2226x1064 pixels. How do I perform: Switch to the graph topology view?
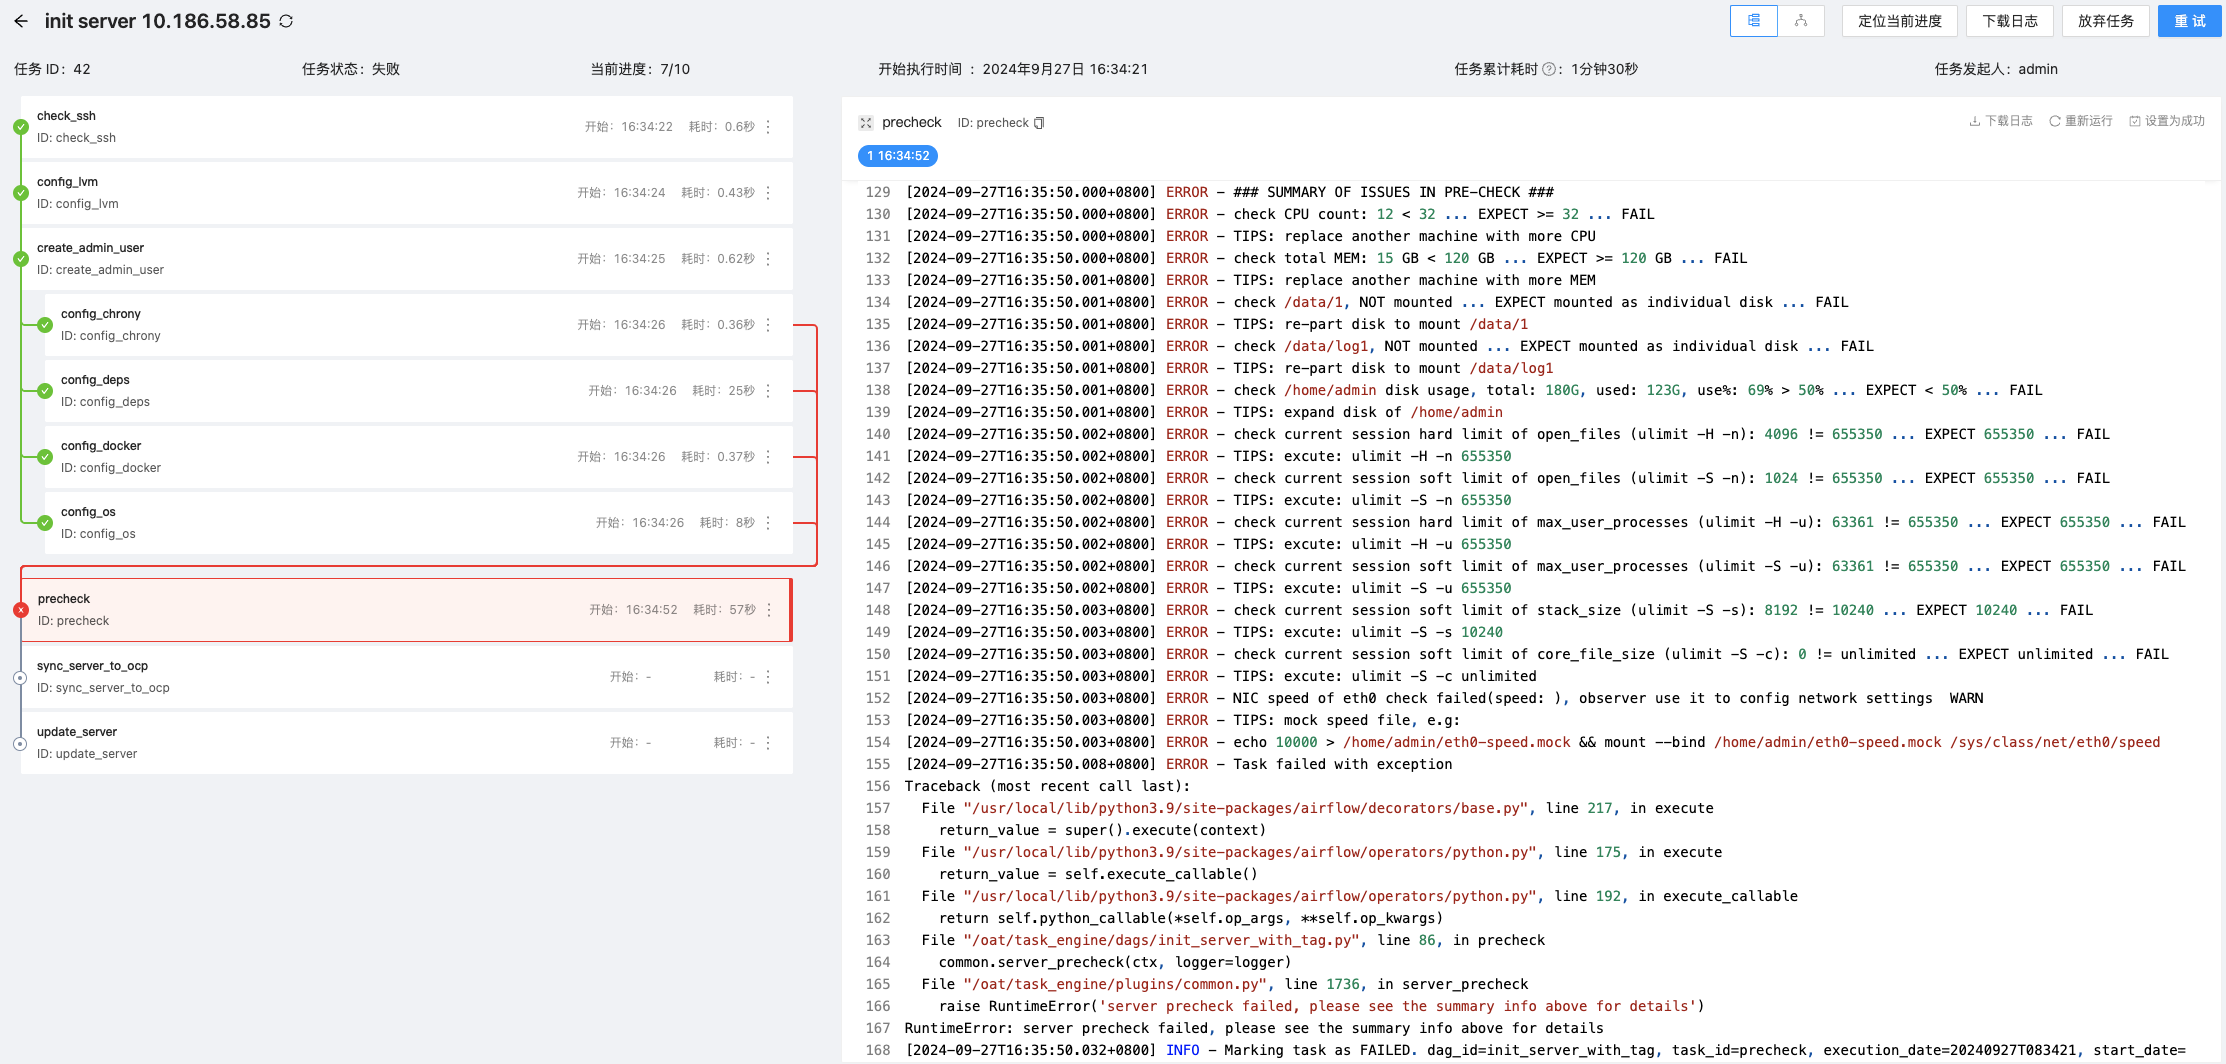1801,21
